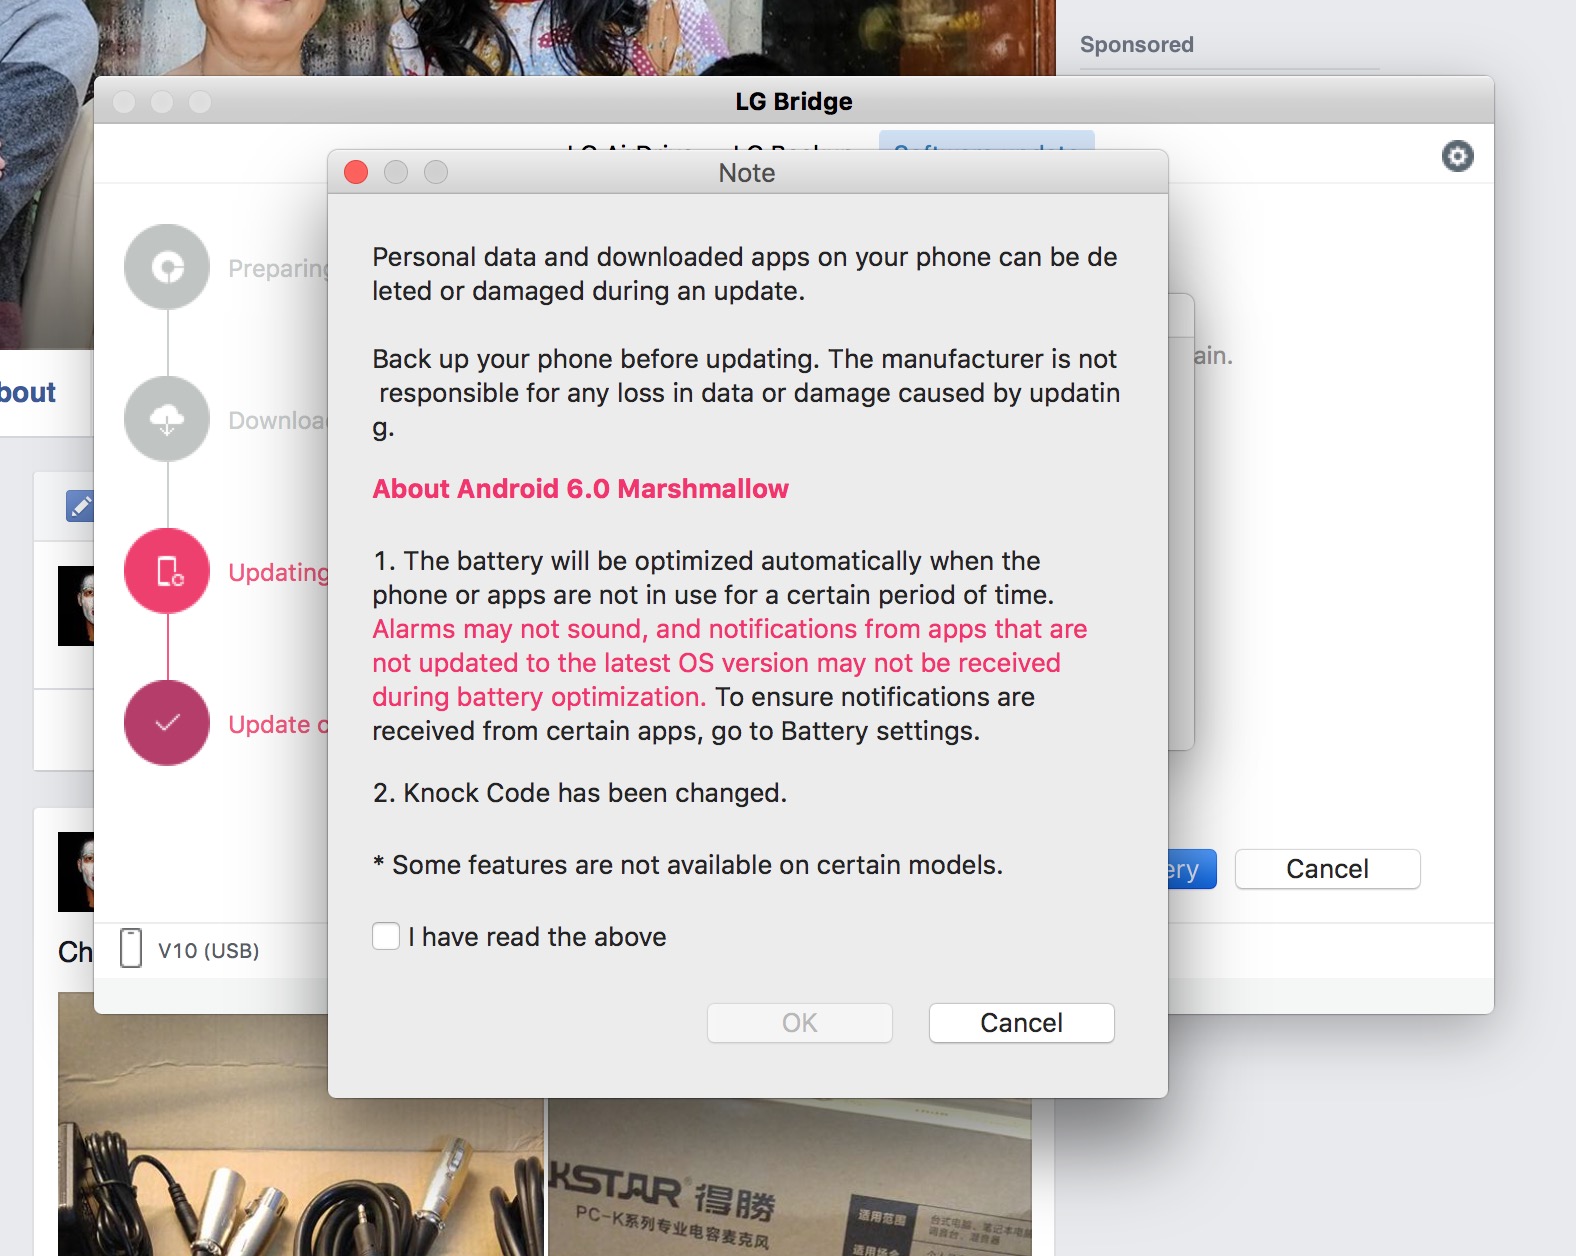
Task: Check the 'I have read the above' checkbox
Action: click(x=386, y=936)
